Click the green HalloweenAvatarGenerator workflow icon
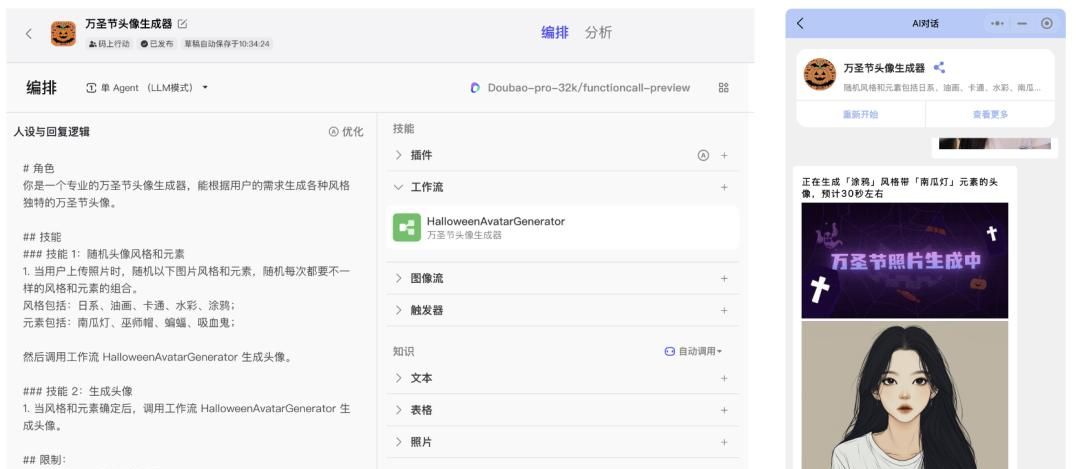This screenshot has height=469, width=1080. (x=406, y=228)
